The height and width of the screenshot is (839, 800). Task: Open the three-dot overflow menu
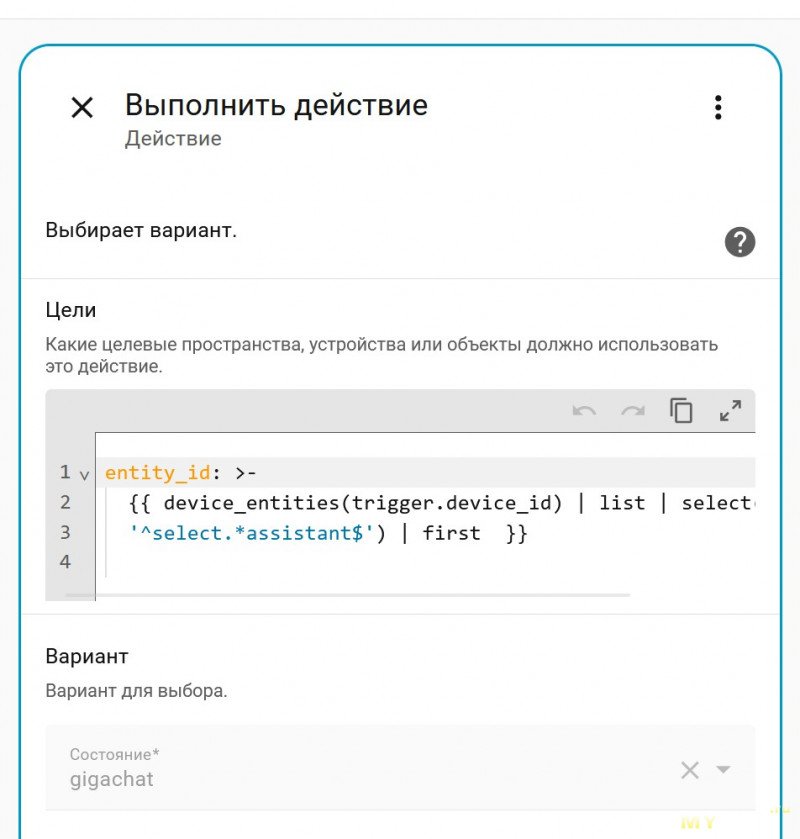tap(717, 108)
